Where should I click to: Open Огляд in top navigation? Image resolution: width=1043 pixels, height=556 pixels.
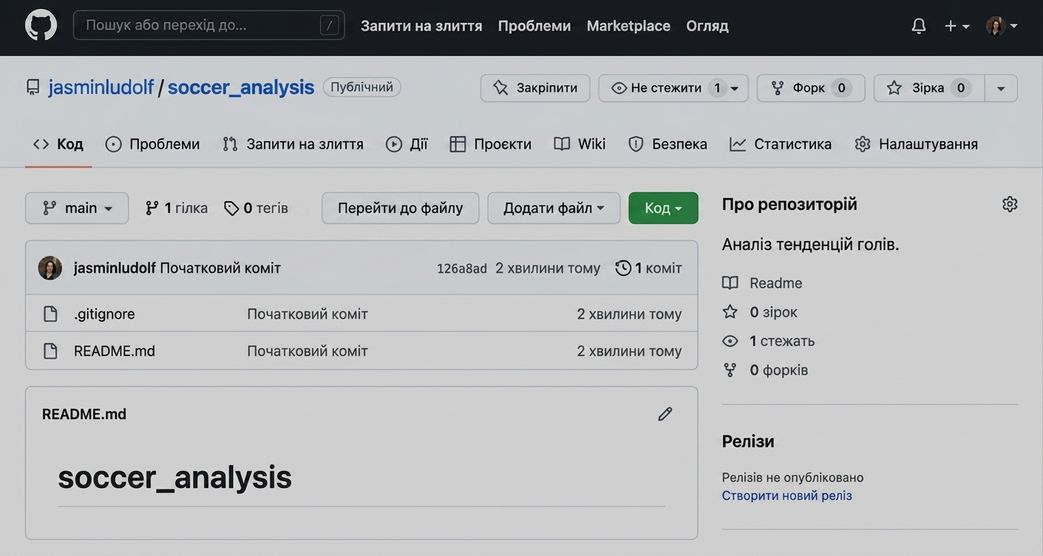coord(707,26)
